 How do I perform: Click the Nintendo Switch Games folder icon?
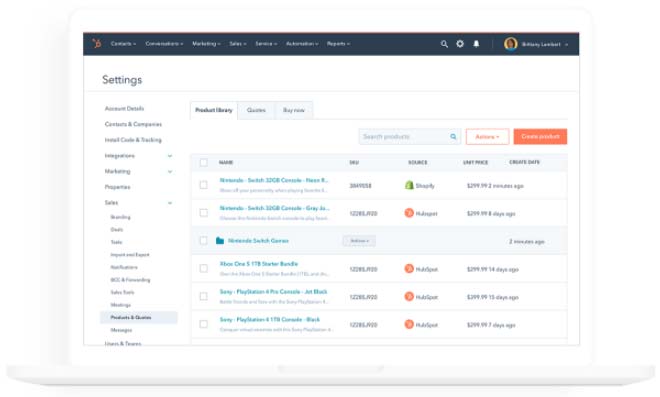point(220,240)
